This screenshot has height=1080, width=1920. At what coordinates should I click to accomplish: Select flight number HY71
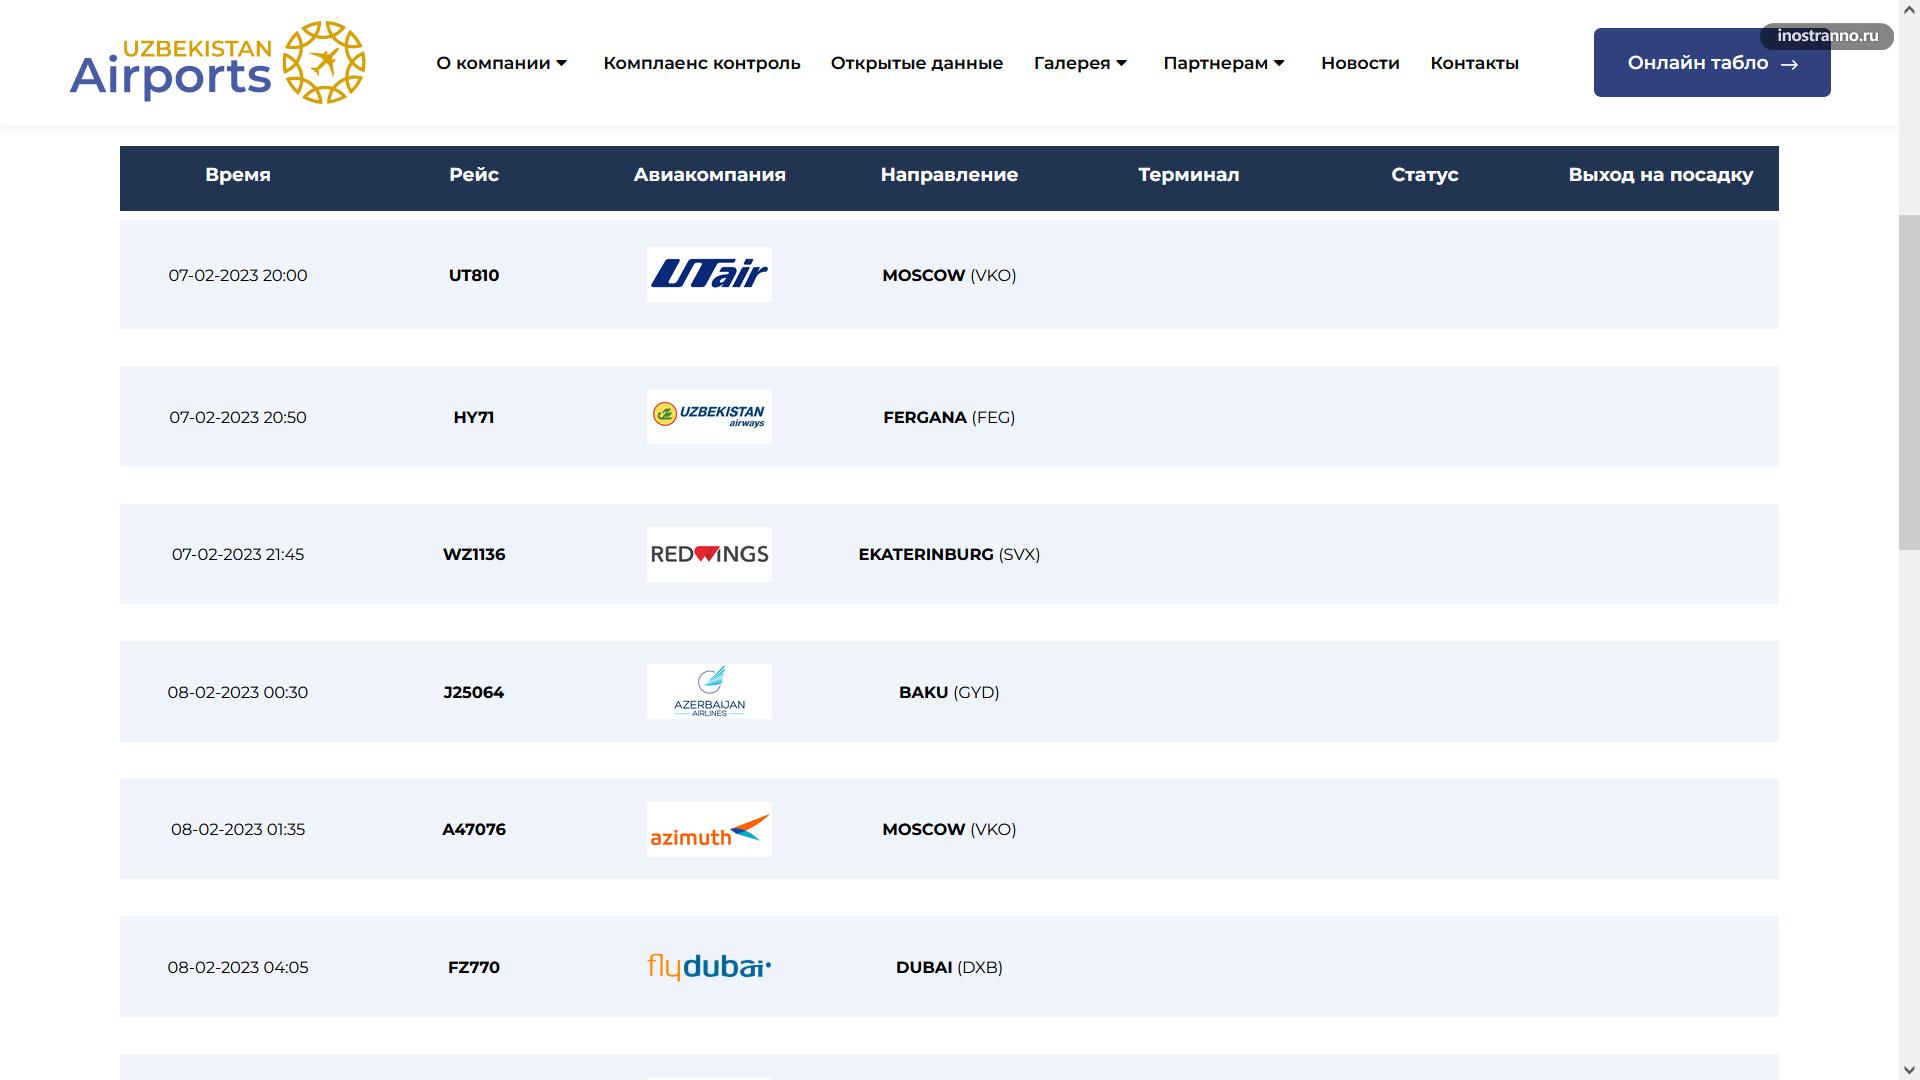(474, 417)
